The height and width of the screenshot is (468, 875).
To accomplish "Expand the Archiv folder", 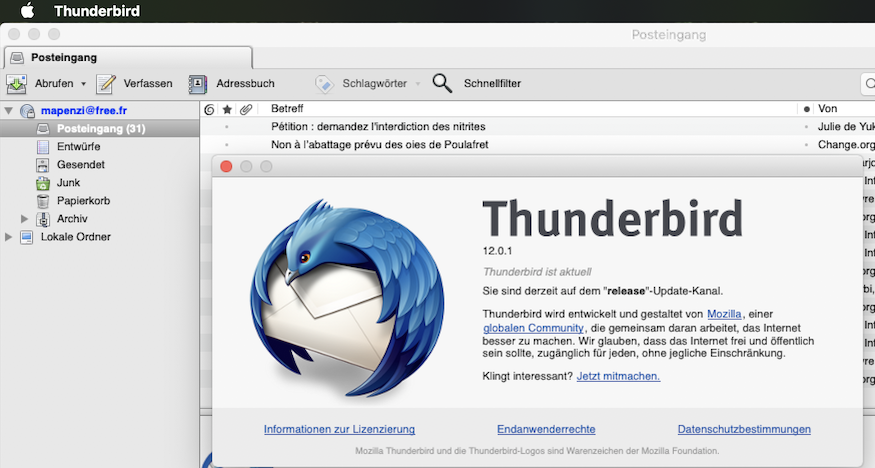I will point(25,219).
